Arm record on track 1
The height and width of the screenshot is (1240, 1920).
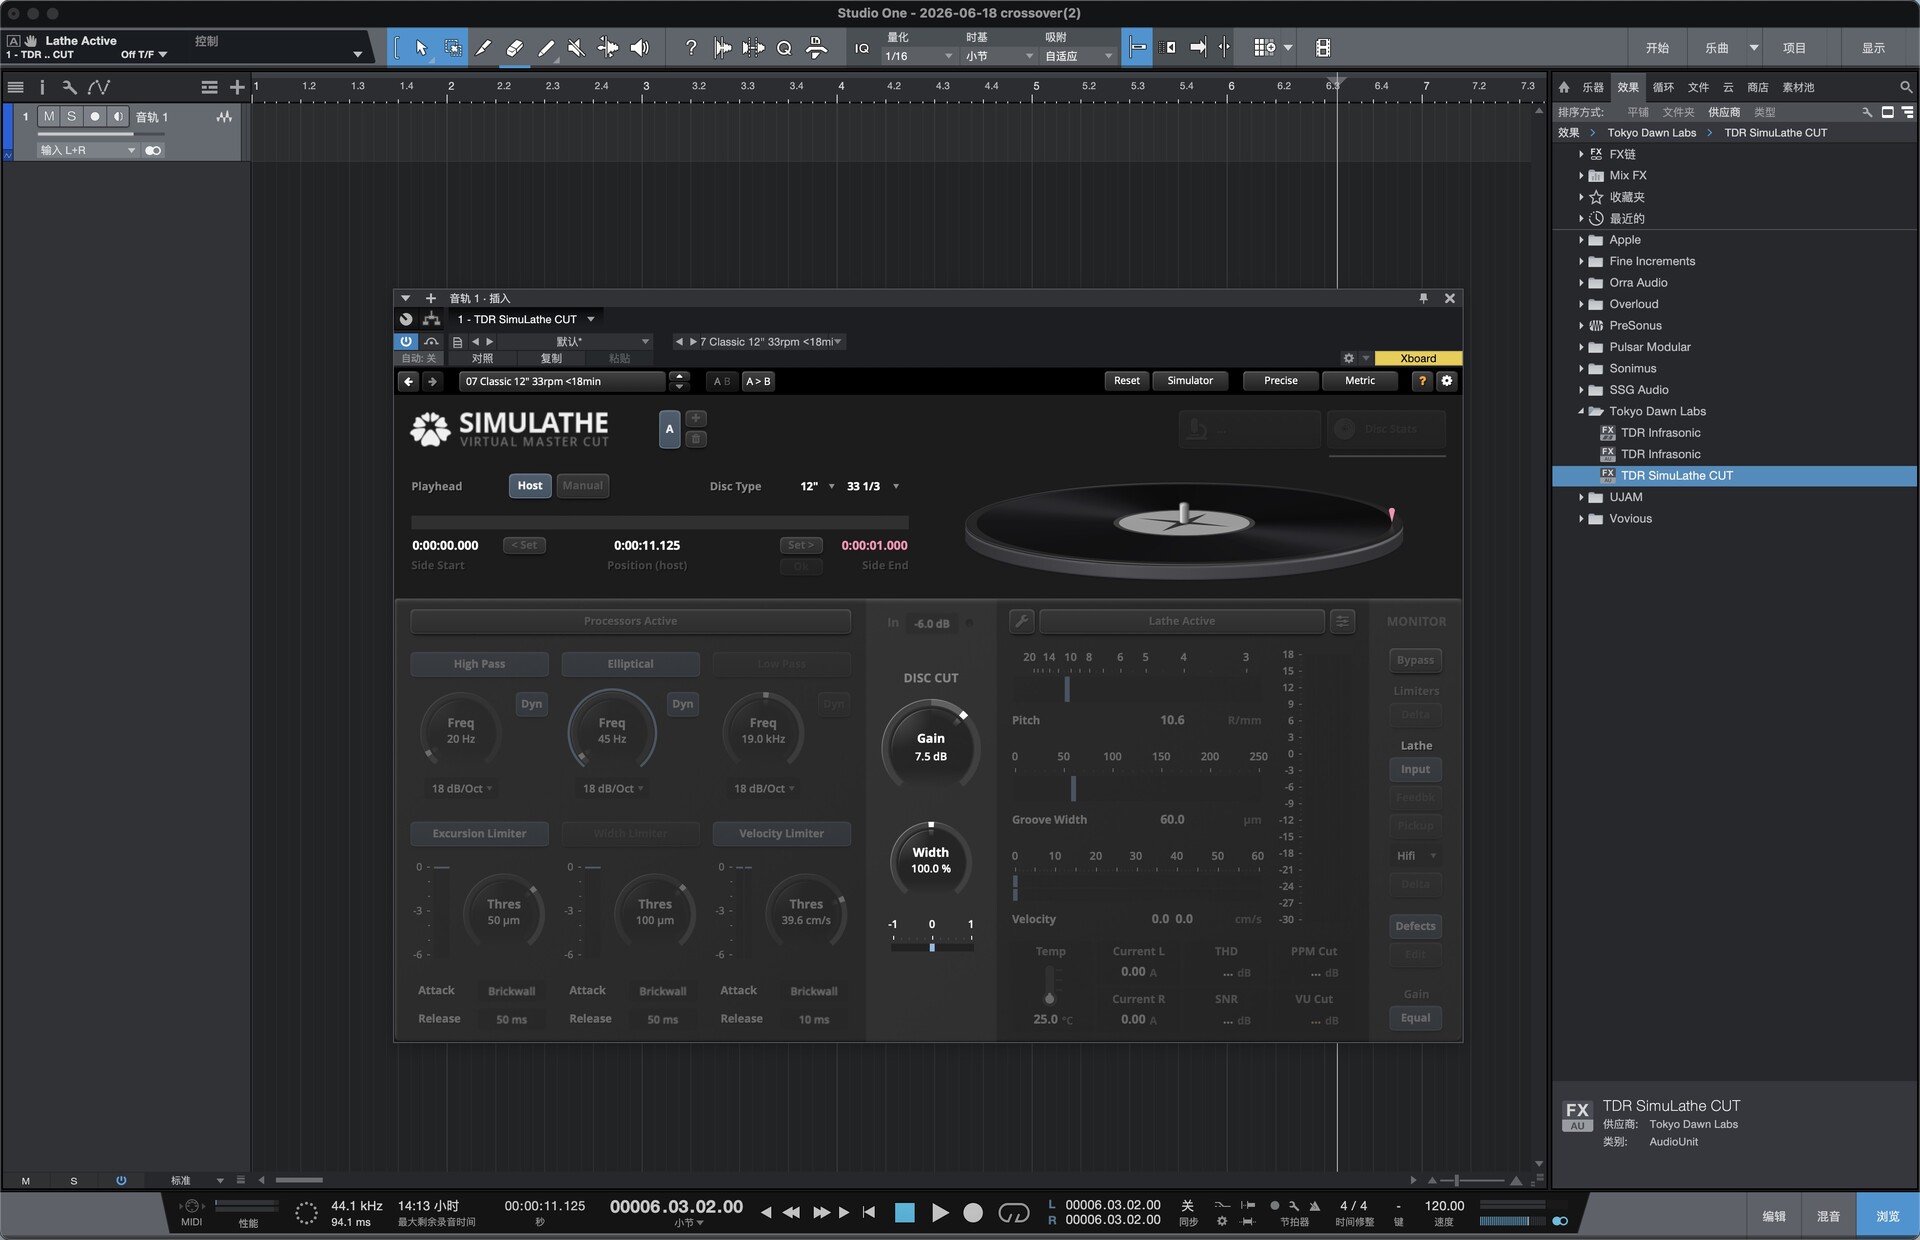(95, 117)
